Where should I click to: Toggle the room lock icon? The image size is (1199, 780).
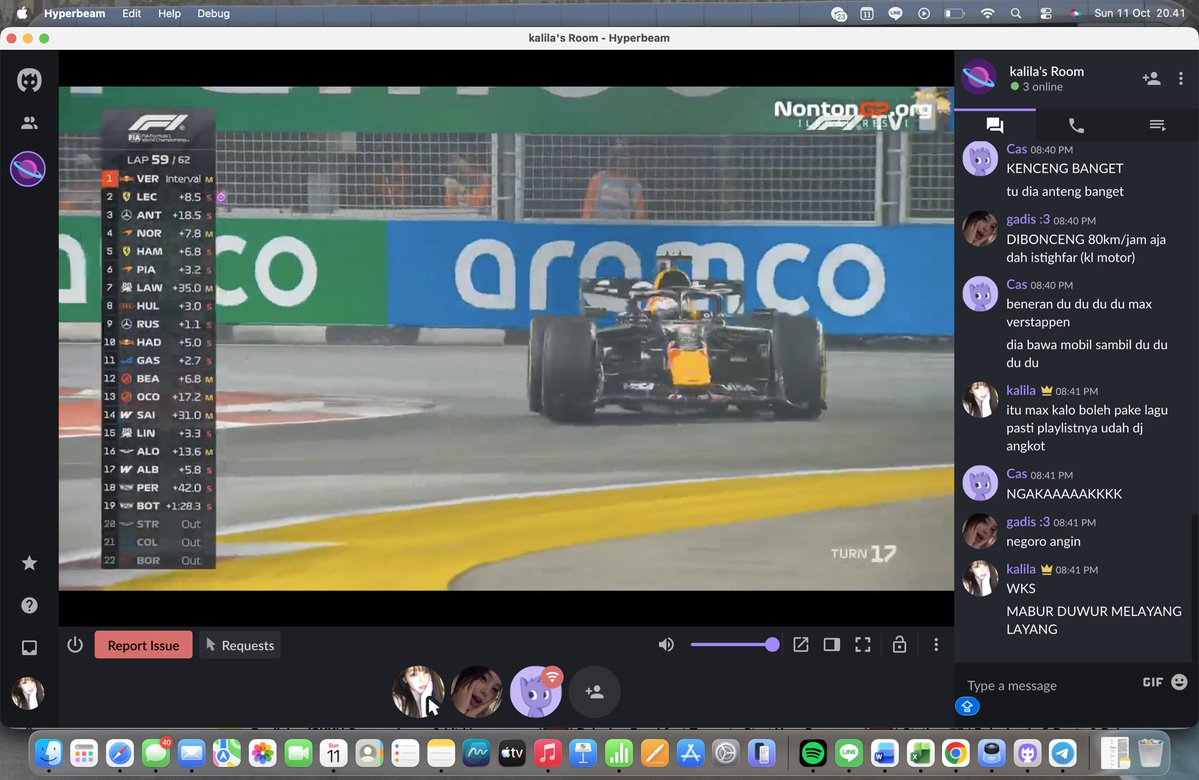coord(899,645)
